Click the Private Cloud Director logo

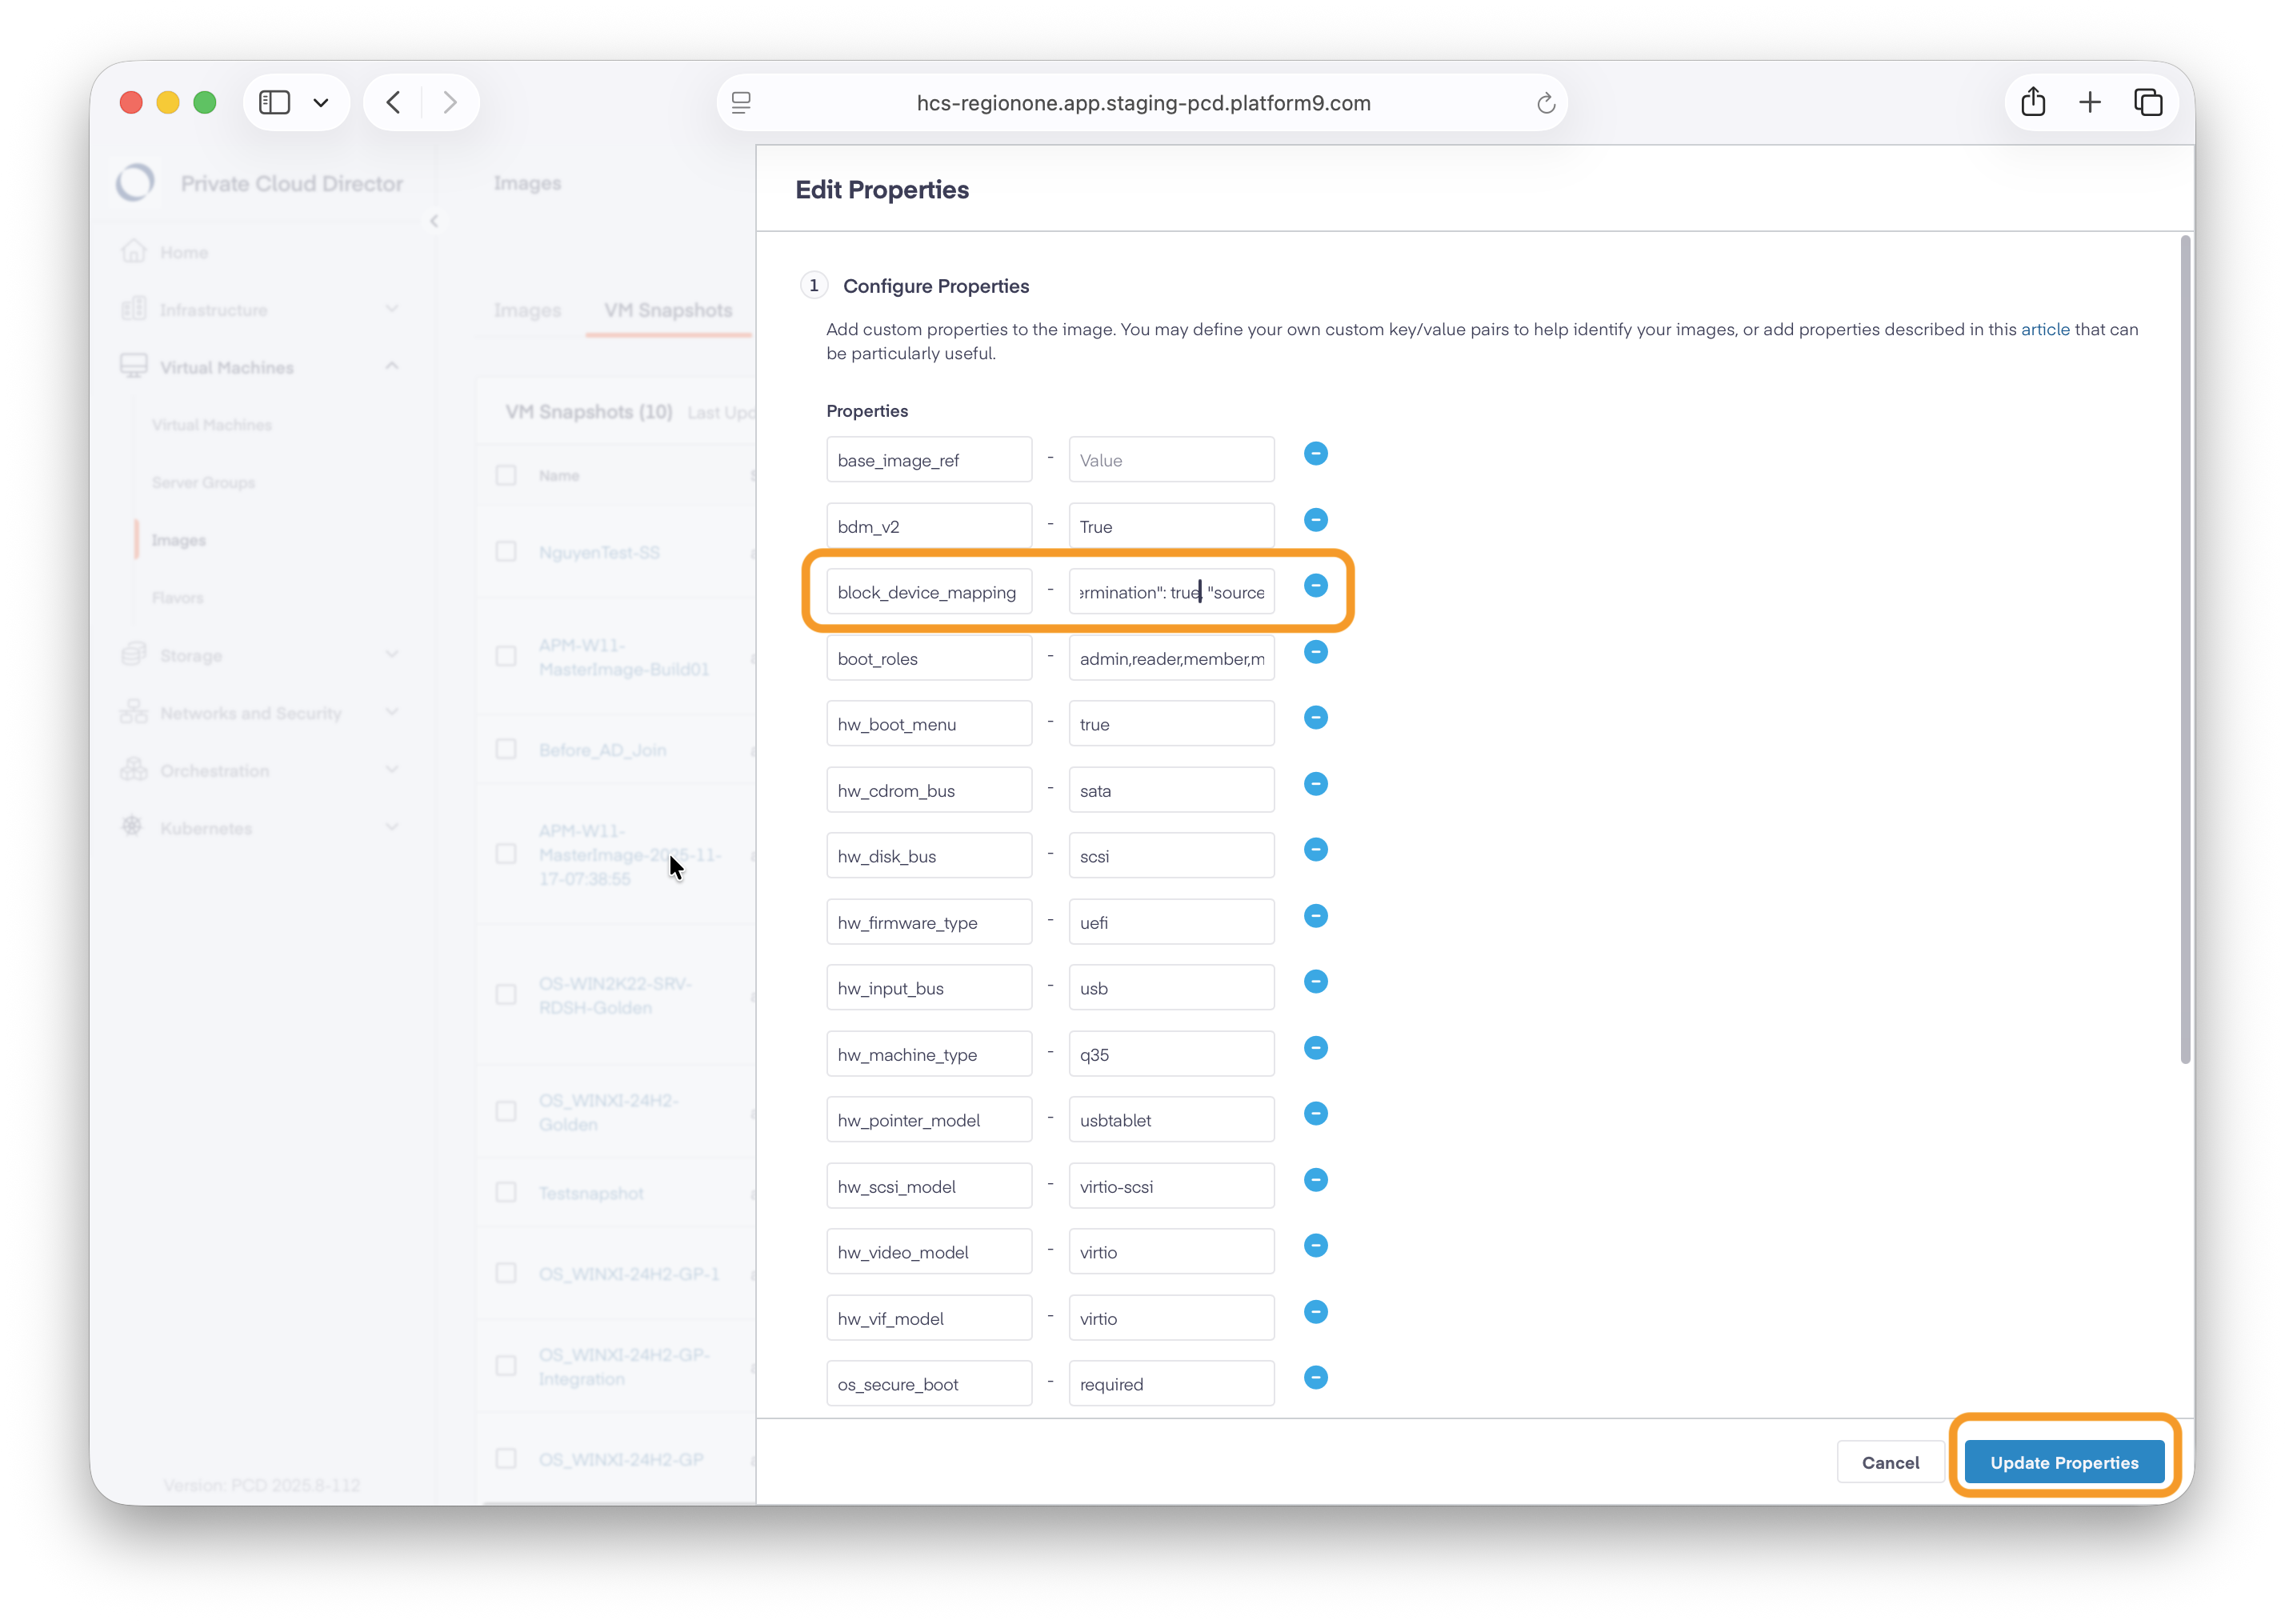135,183
